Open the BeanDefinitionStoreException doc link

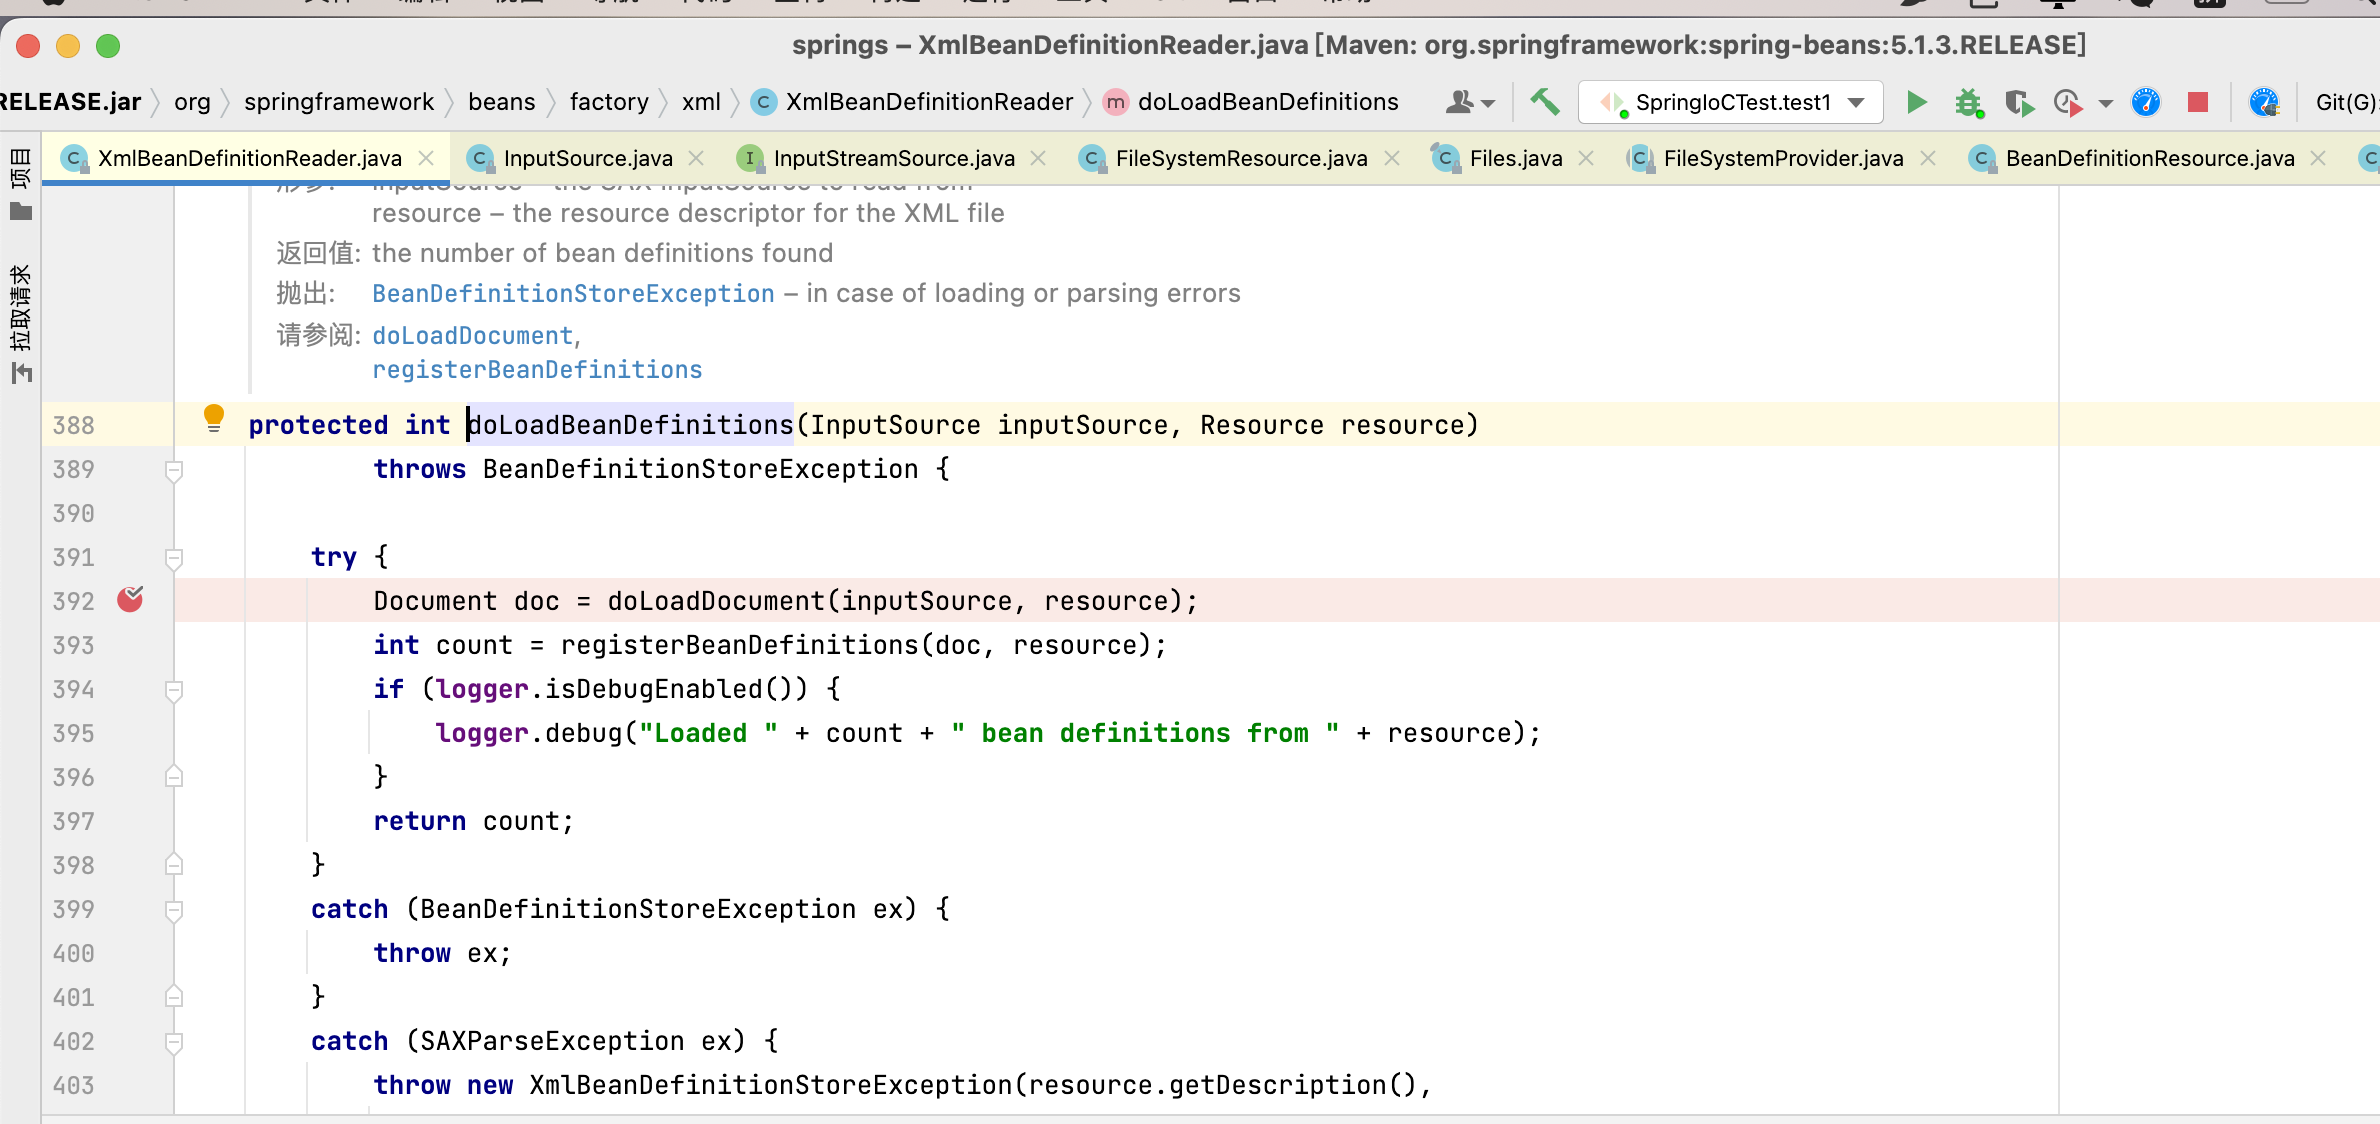click(x=573, y=293)
